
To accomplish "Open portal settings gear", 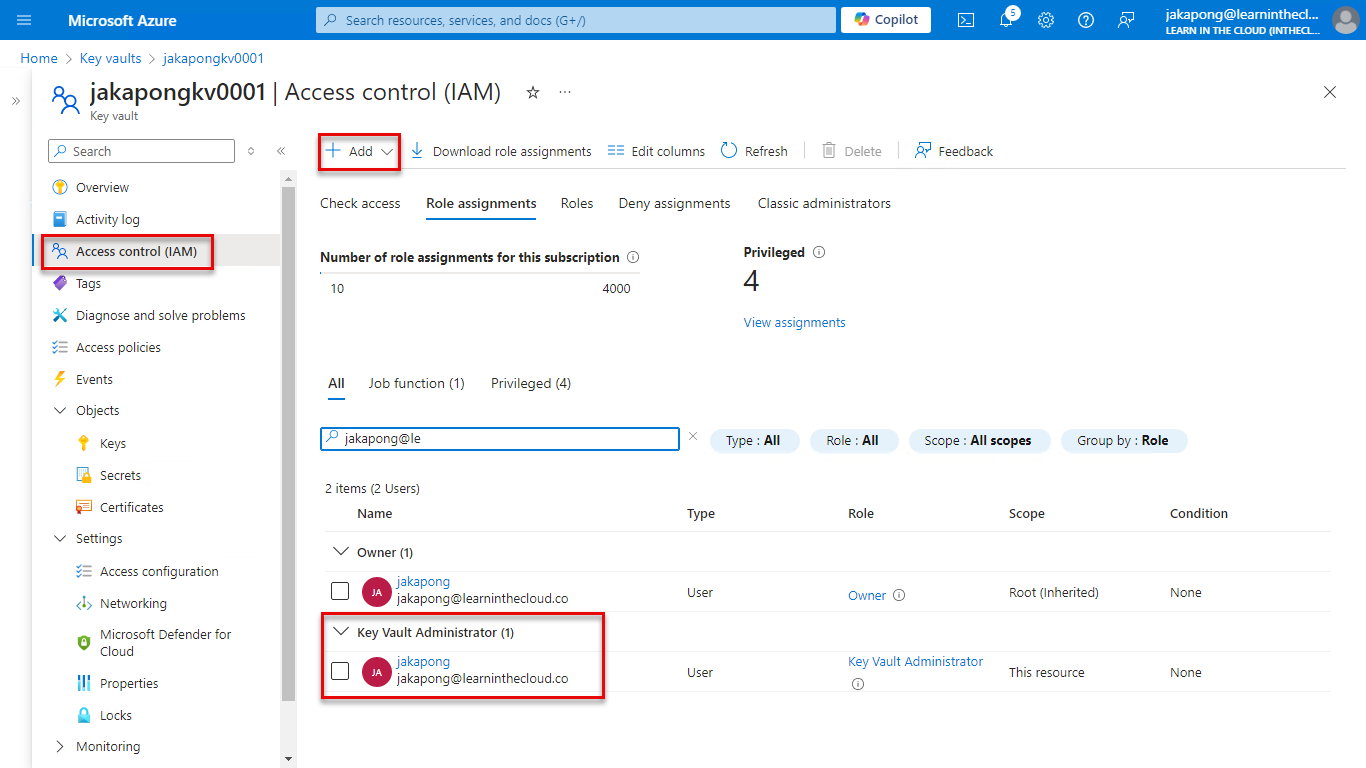I will tap(1046, 20).
